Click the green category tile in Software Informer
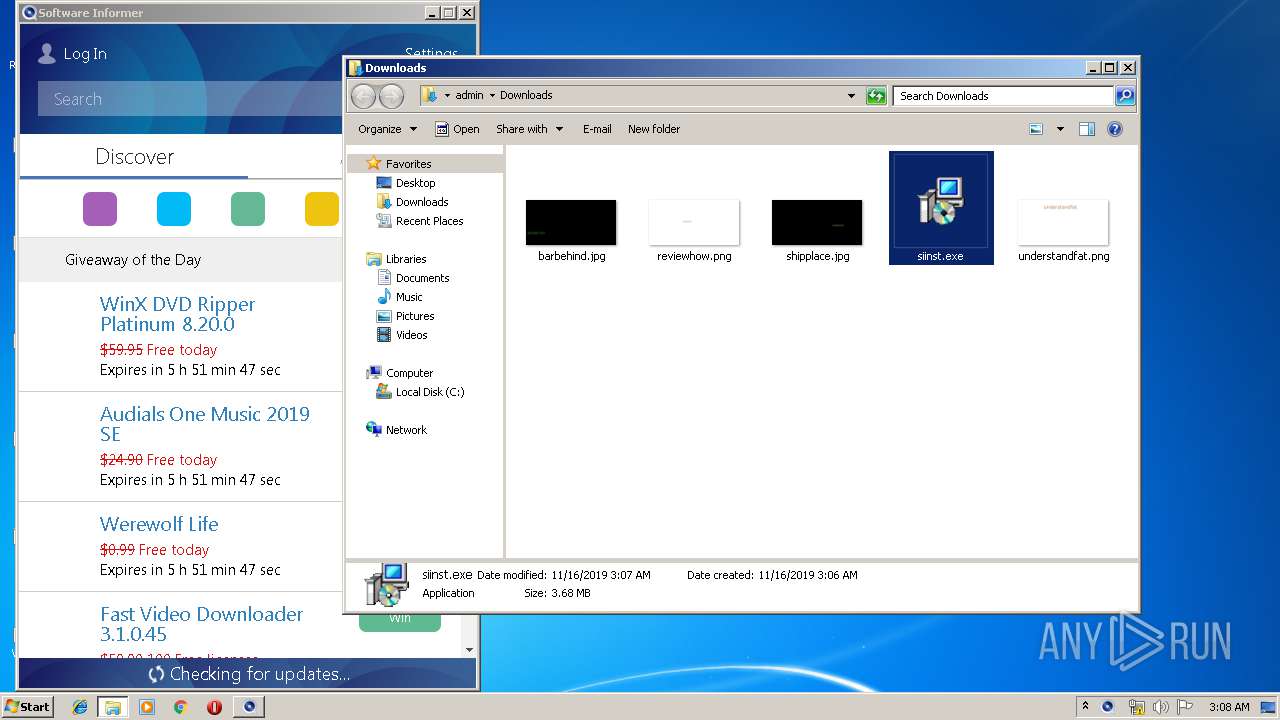 coord(248,209)
